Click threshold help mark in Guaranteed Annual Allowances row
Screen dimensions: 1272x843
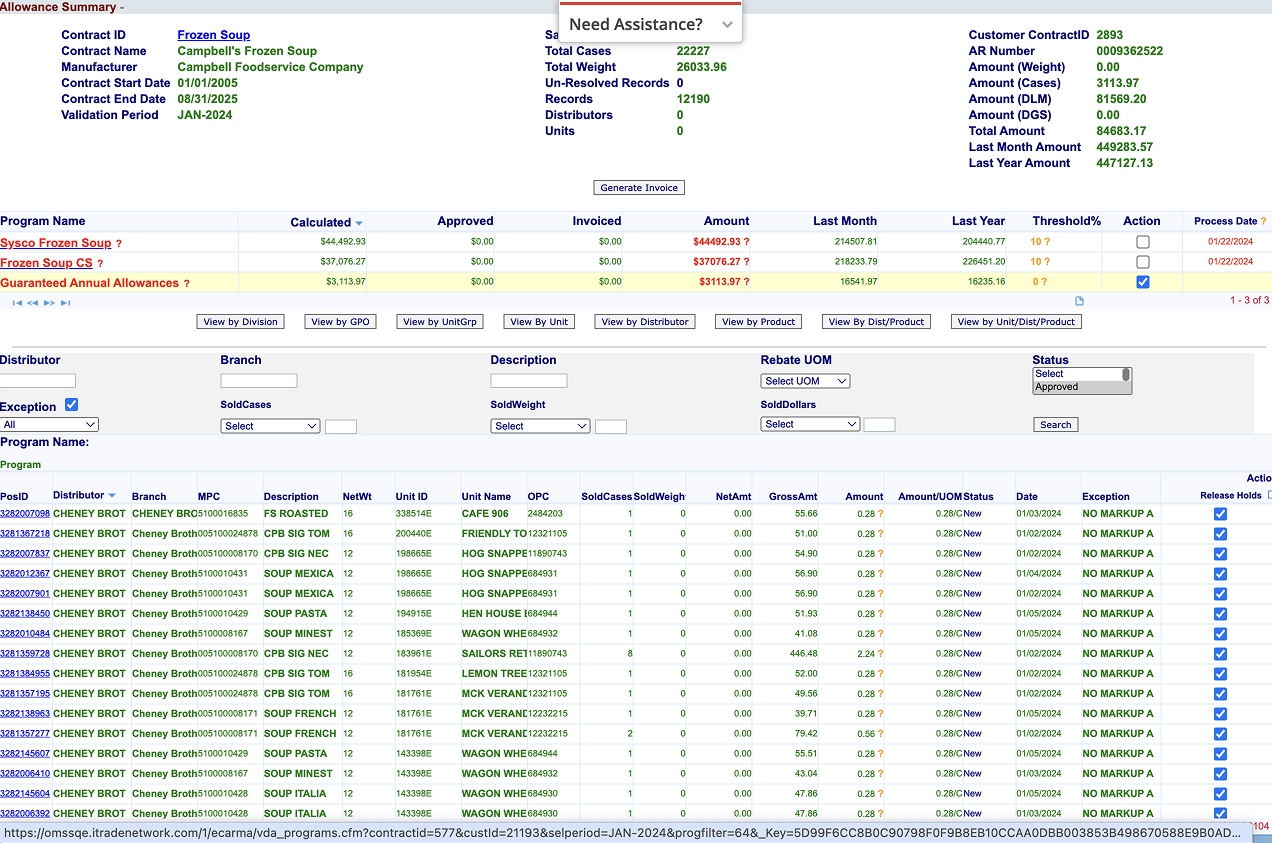[1046, 282]
